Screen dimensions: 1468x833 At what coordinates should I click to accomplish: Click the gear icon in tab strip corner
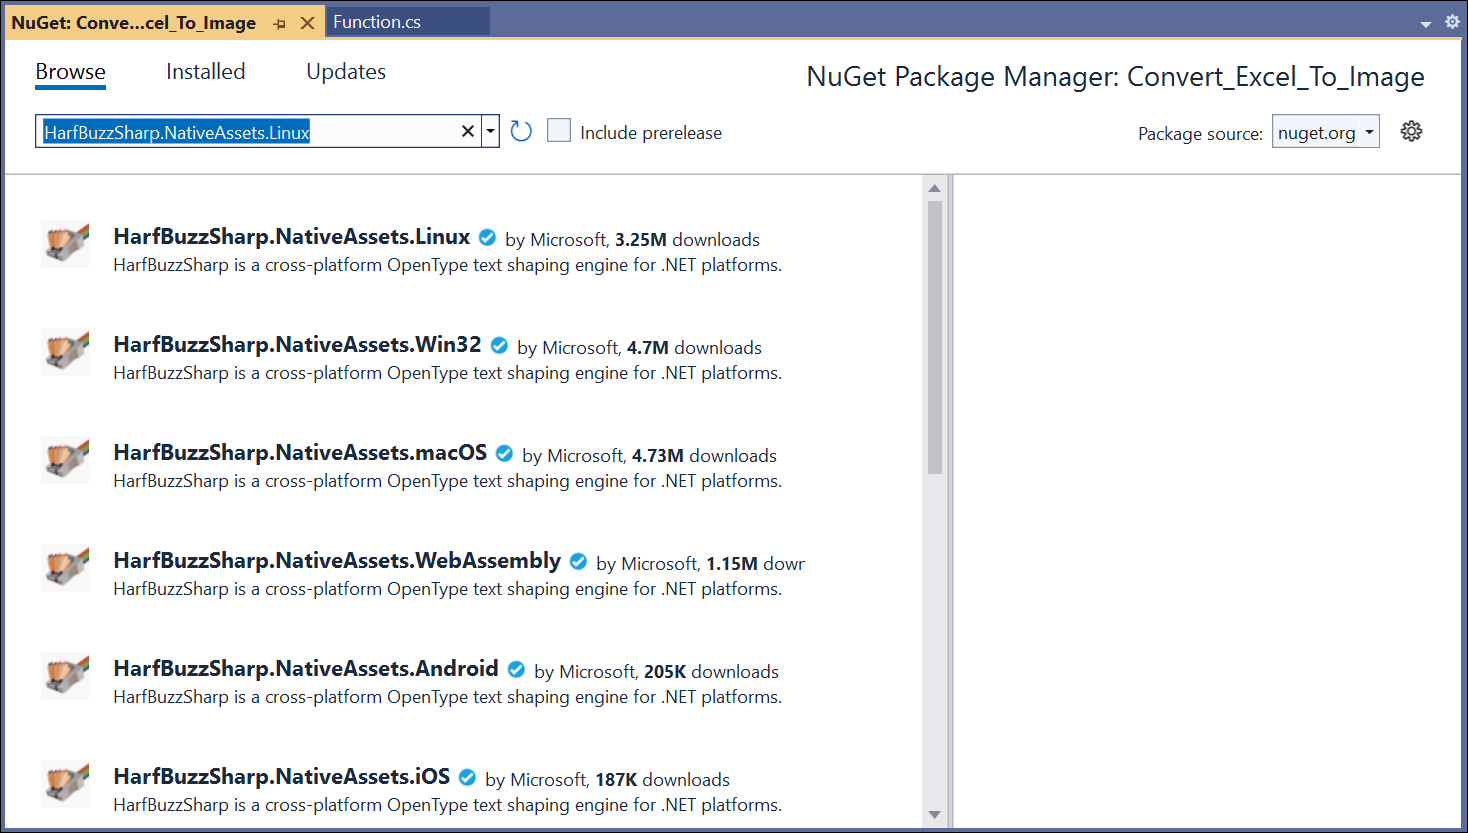(1452, 21)
